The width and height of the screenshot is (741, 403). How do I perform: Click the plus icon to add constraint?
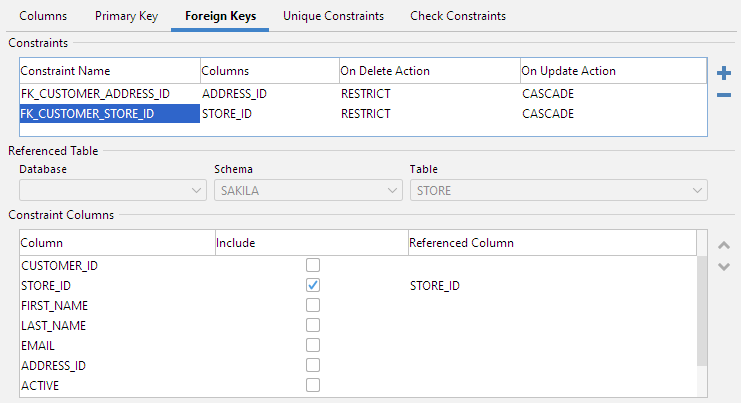[x=724, y=73]
